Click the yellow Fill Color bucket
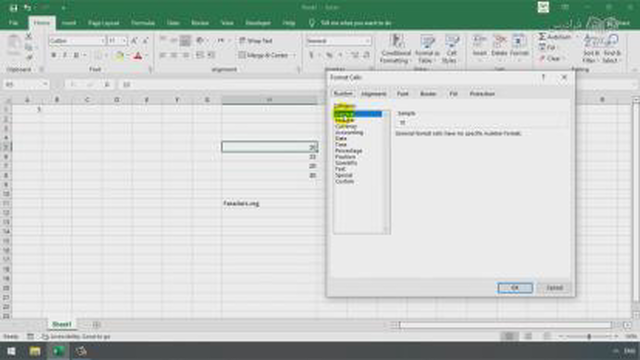Image resolution: width=640 pixels, height=360 pixels. tap(119, 56)
